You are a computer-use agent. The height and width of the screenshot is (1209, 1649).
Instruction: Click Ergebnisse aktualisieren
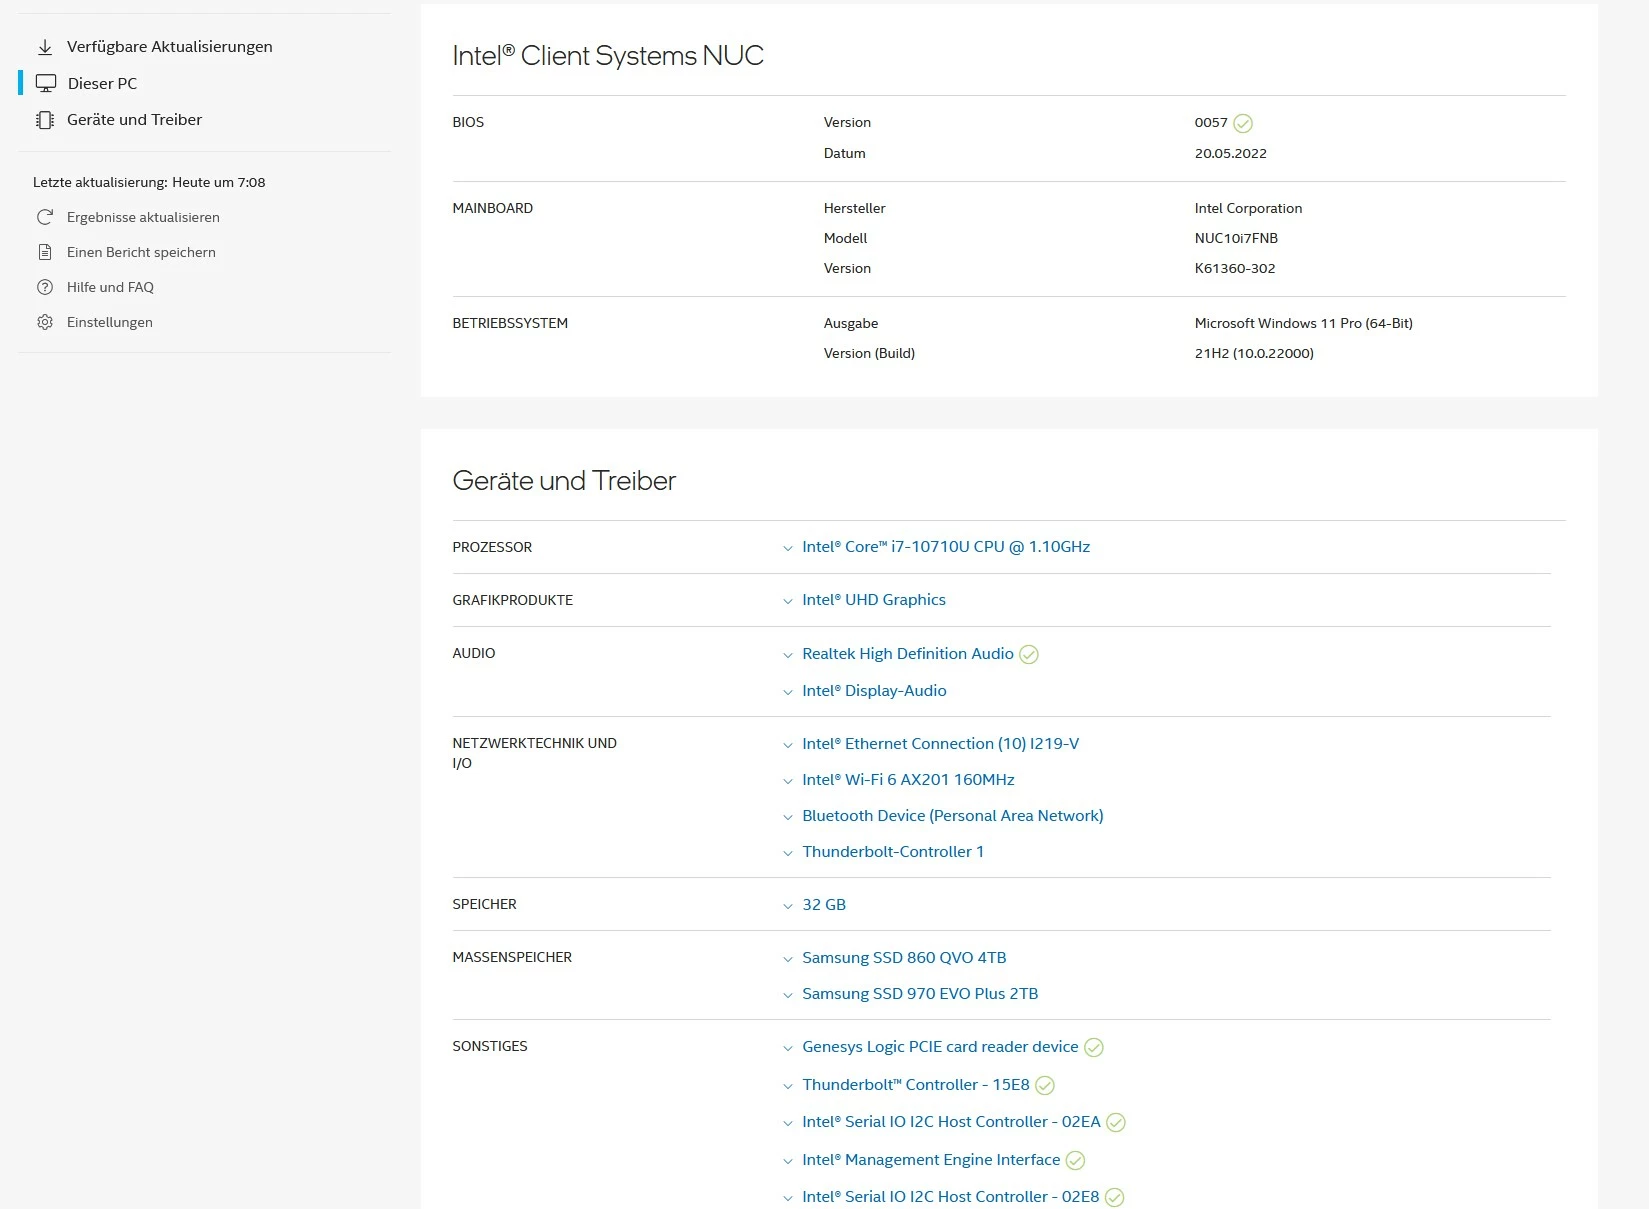pos(143,217)
